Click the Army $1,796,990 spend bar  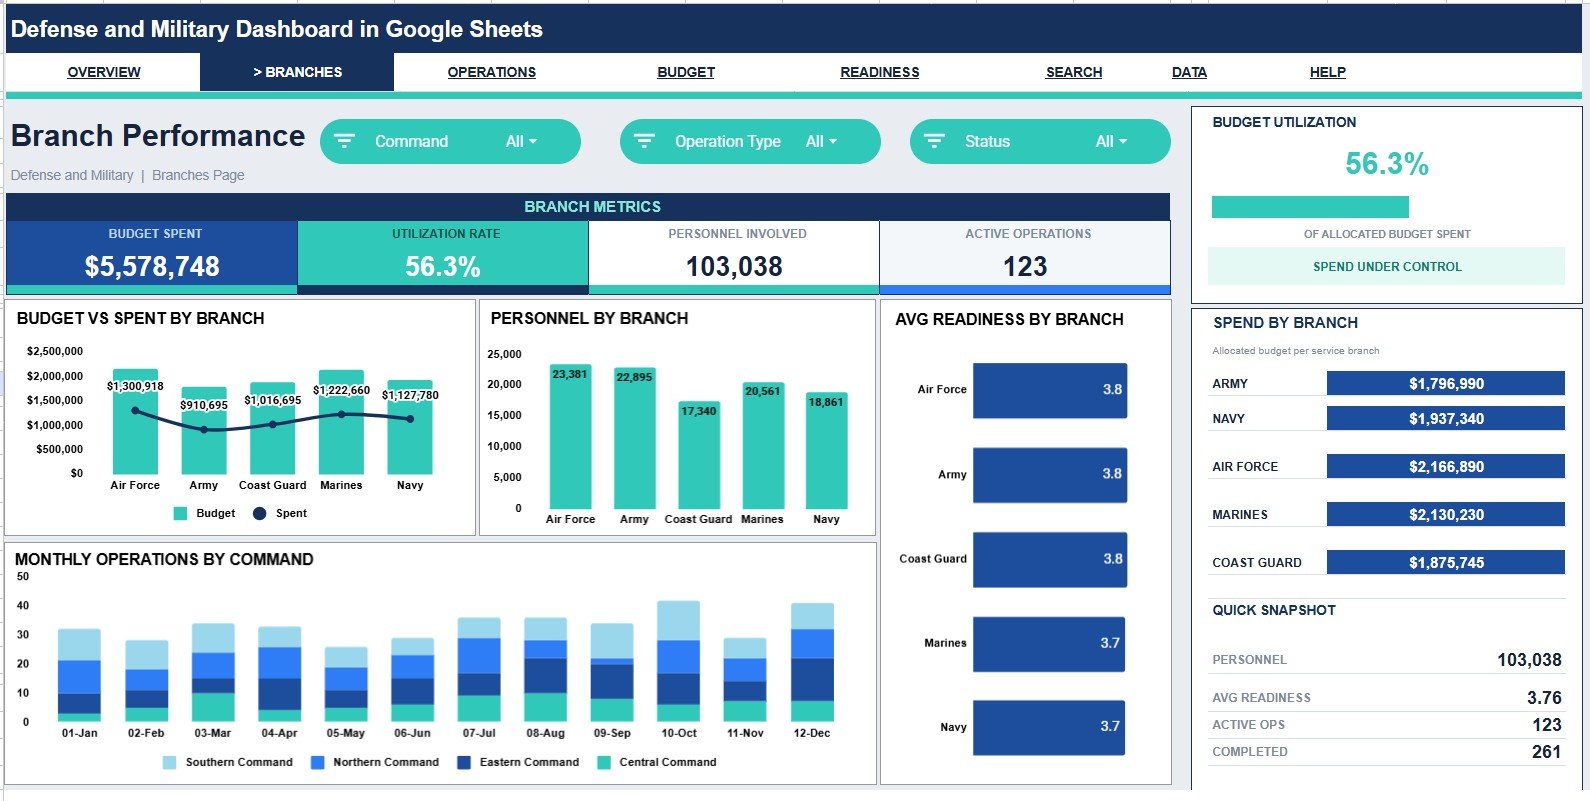[x=1445, y=383]
